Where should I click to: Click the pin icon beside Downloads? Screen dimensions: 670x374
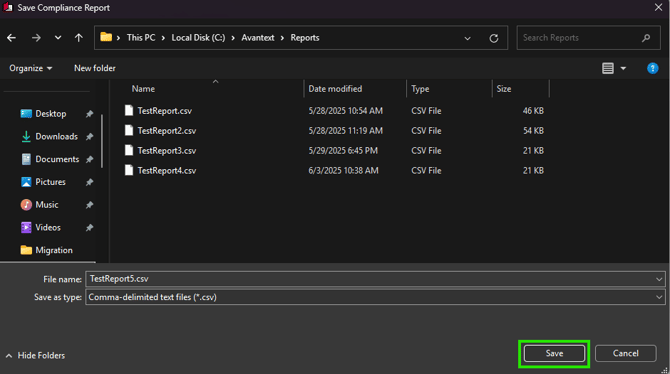point(89,137)
